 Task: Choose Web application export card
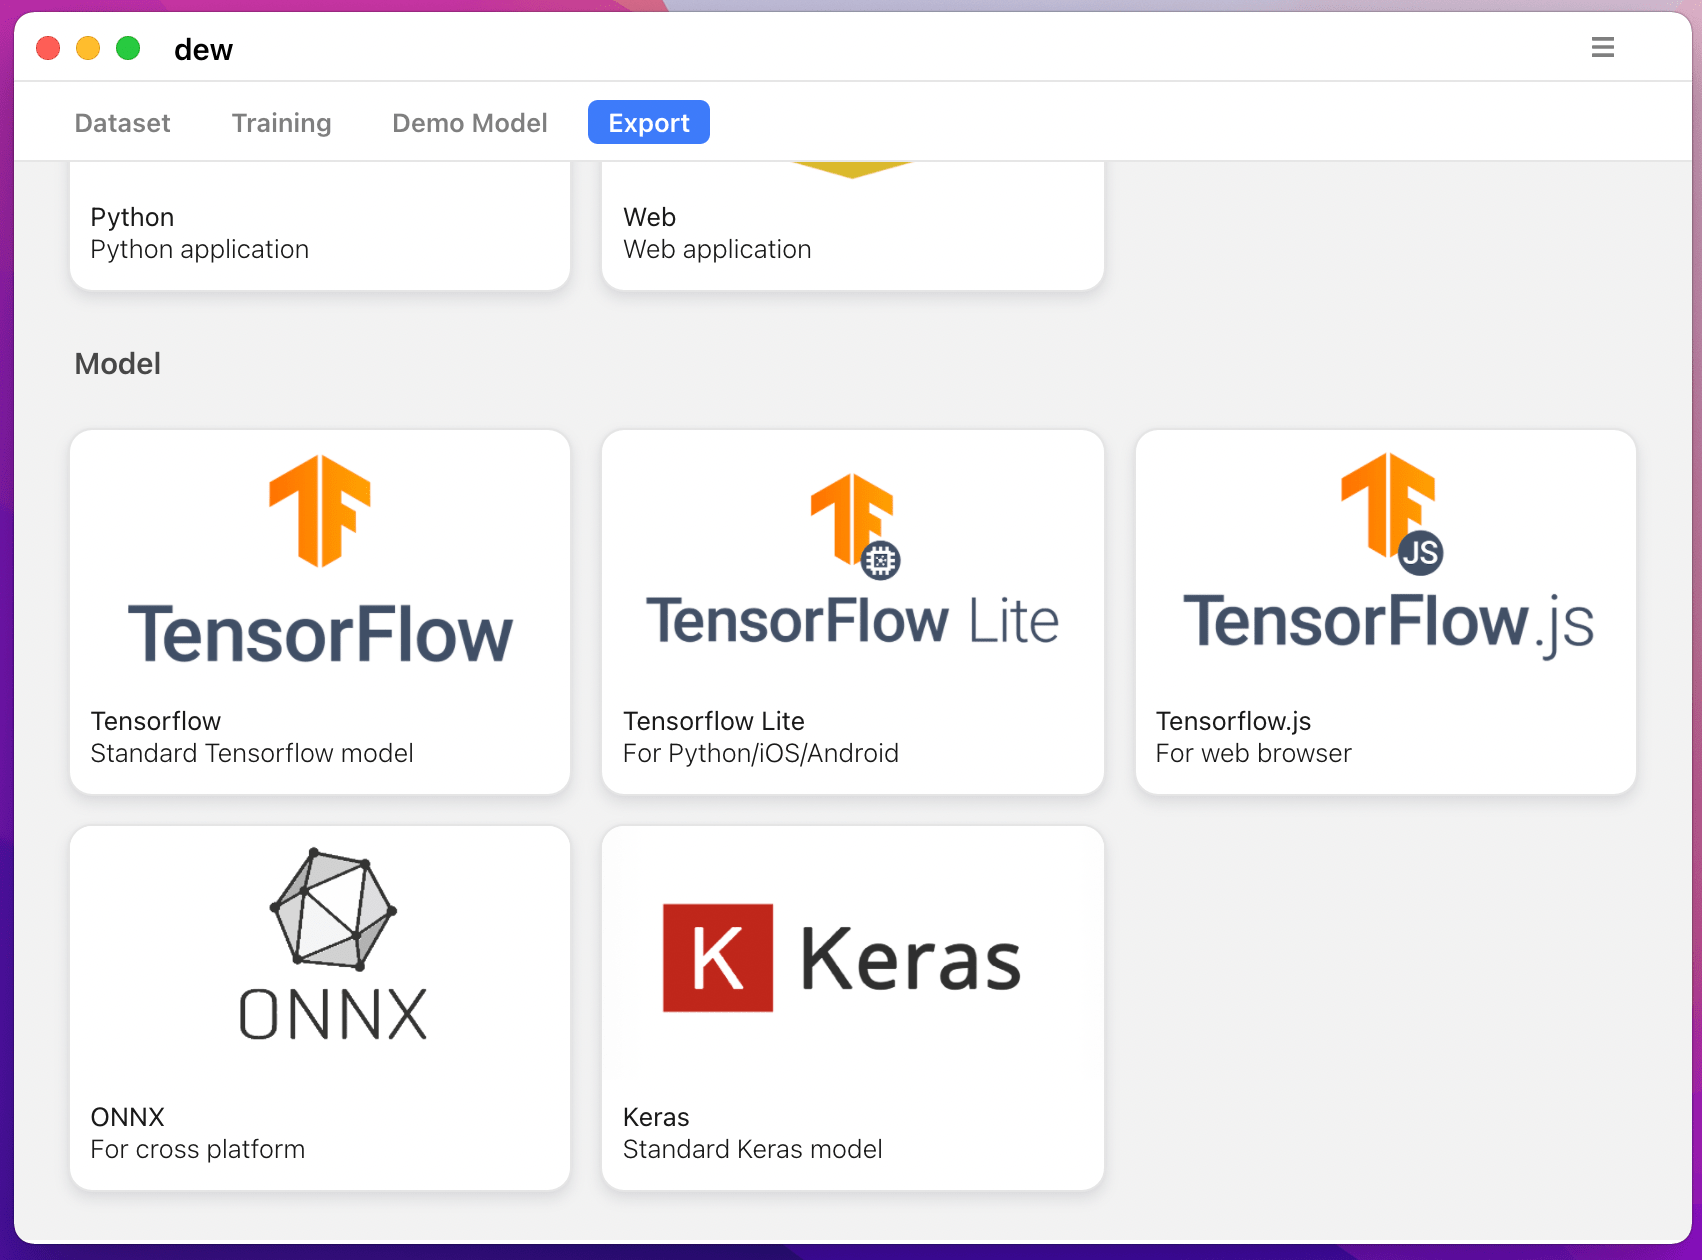pos(853,227)
